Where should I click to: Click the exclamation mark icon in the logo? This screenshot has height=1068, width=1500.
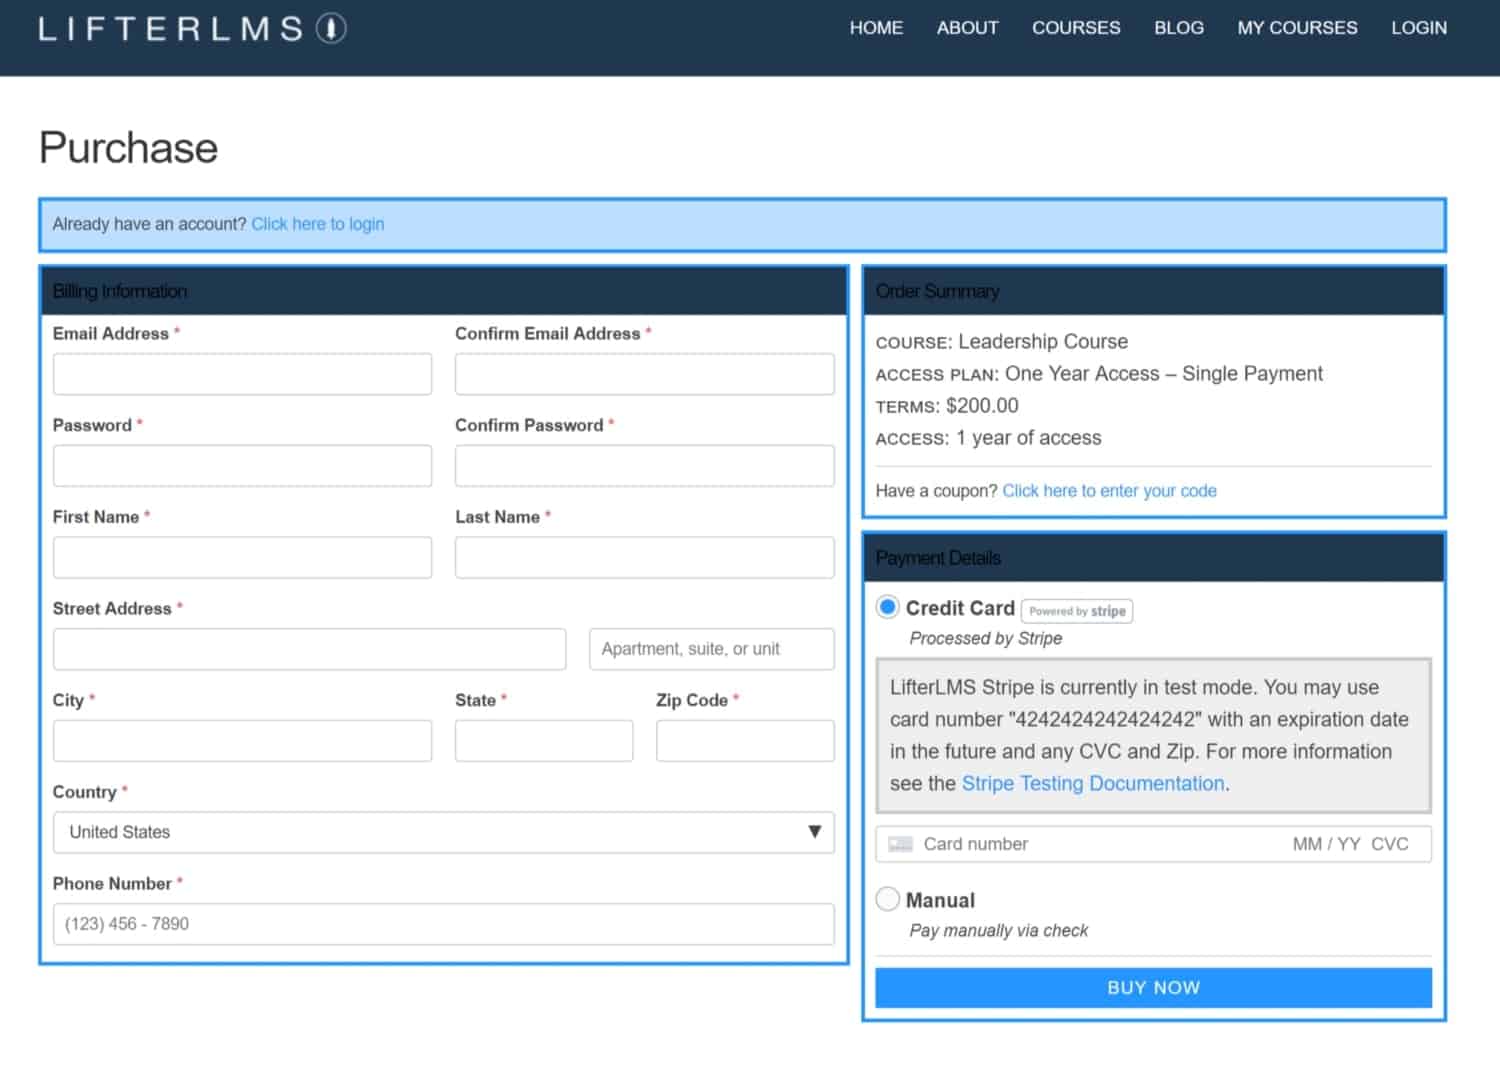(332, 28)
